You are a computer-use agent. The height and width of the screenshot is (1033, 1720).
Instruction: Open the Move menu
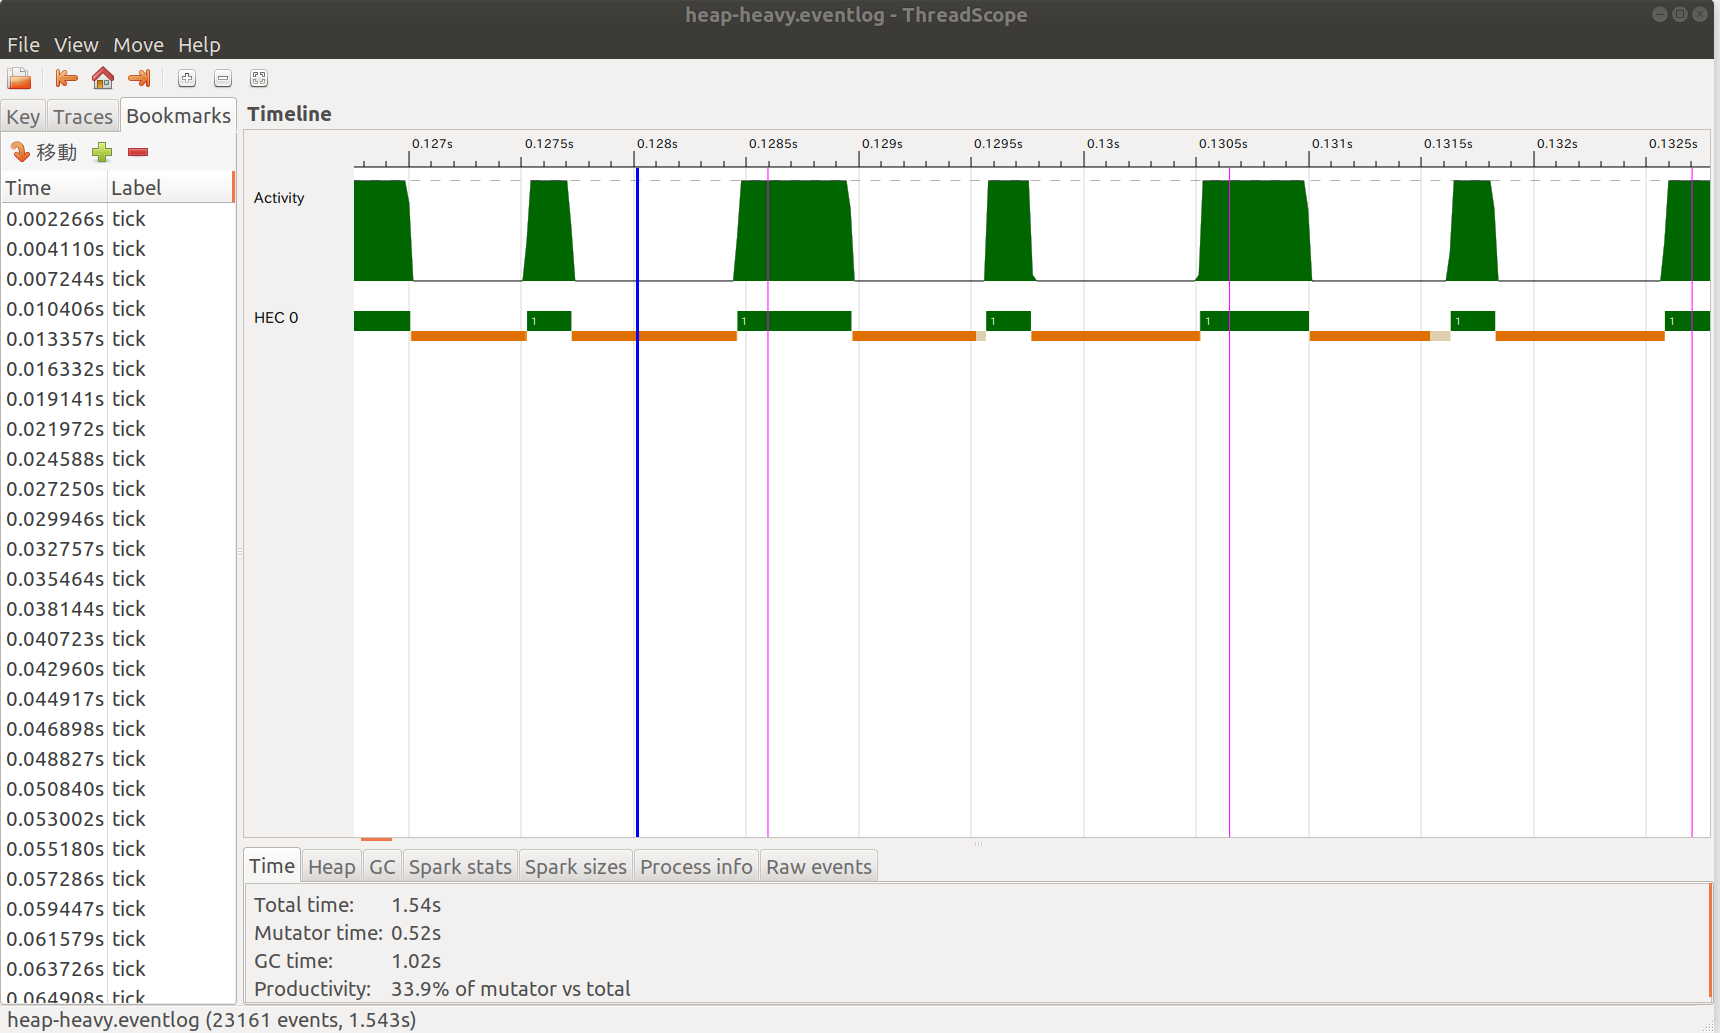pyautogui.click(x=138, y=44)
